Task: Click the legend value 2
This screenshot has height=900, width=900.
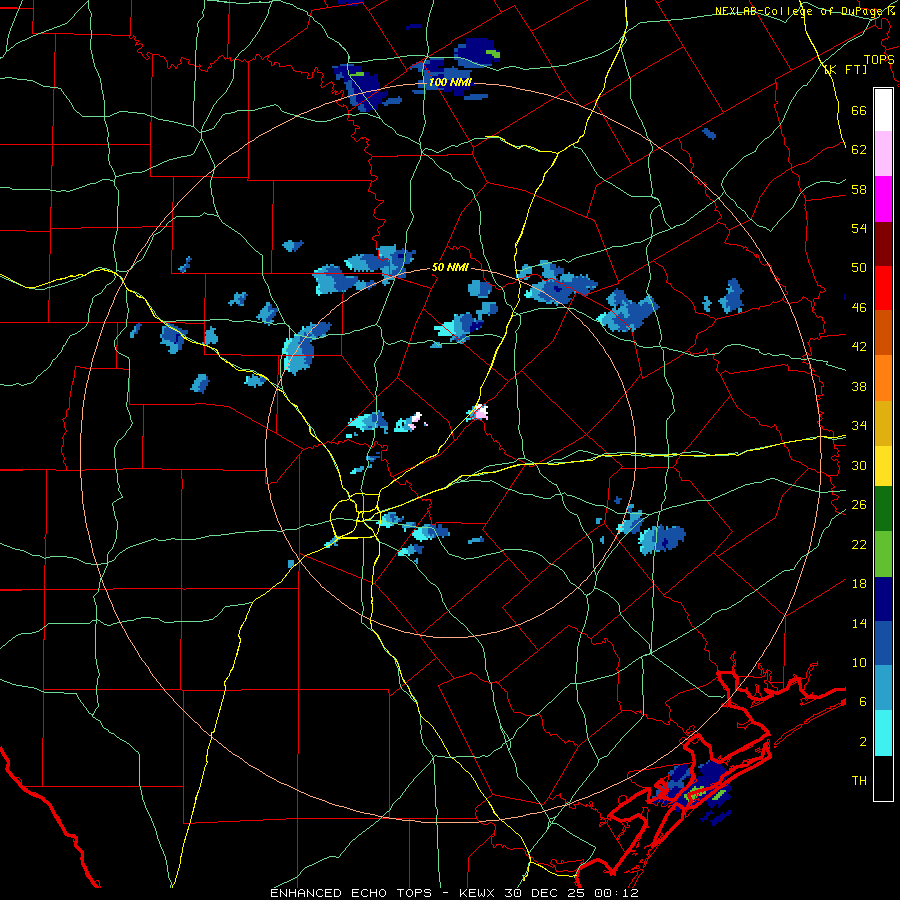Action: (x=863, y=742)
